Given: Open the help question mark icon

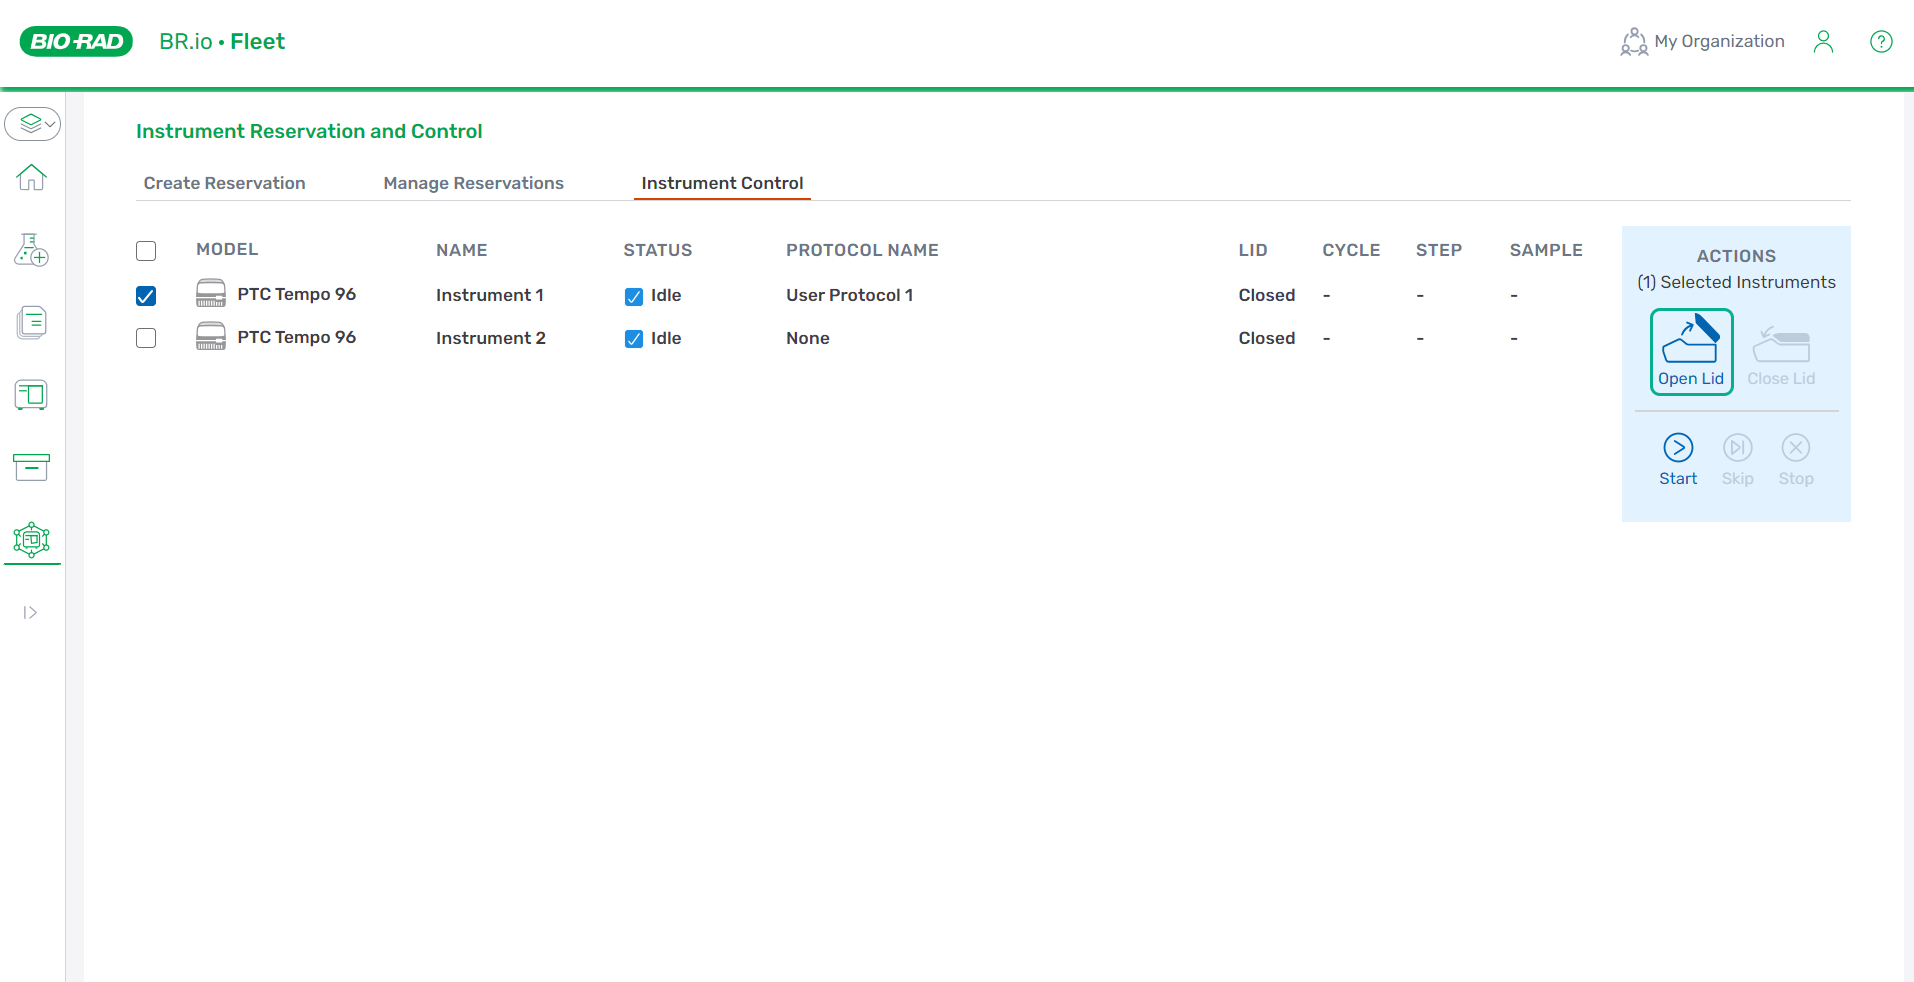Looking at the screenshot, I should pyautogui.click(x=1880, y=41).
